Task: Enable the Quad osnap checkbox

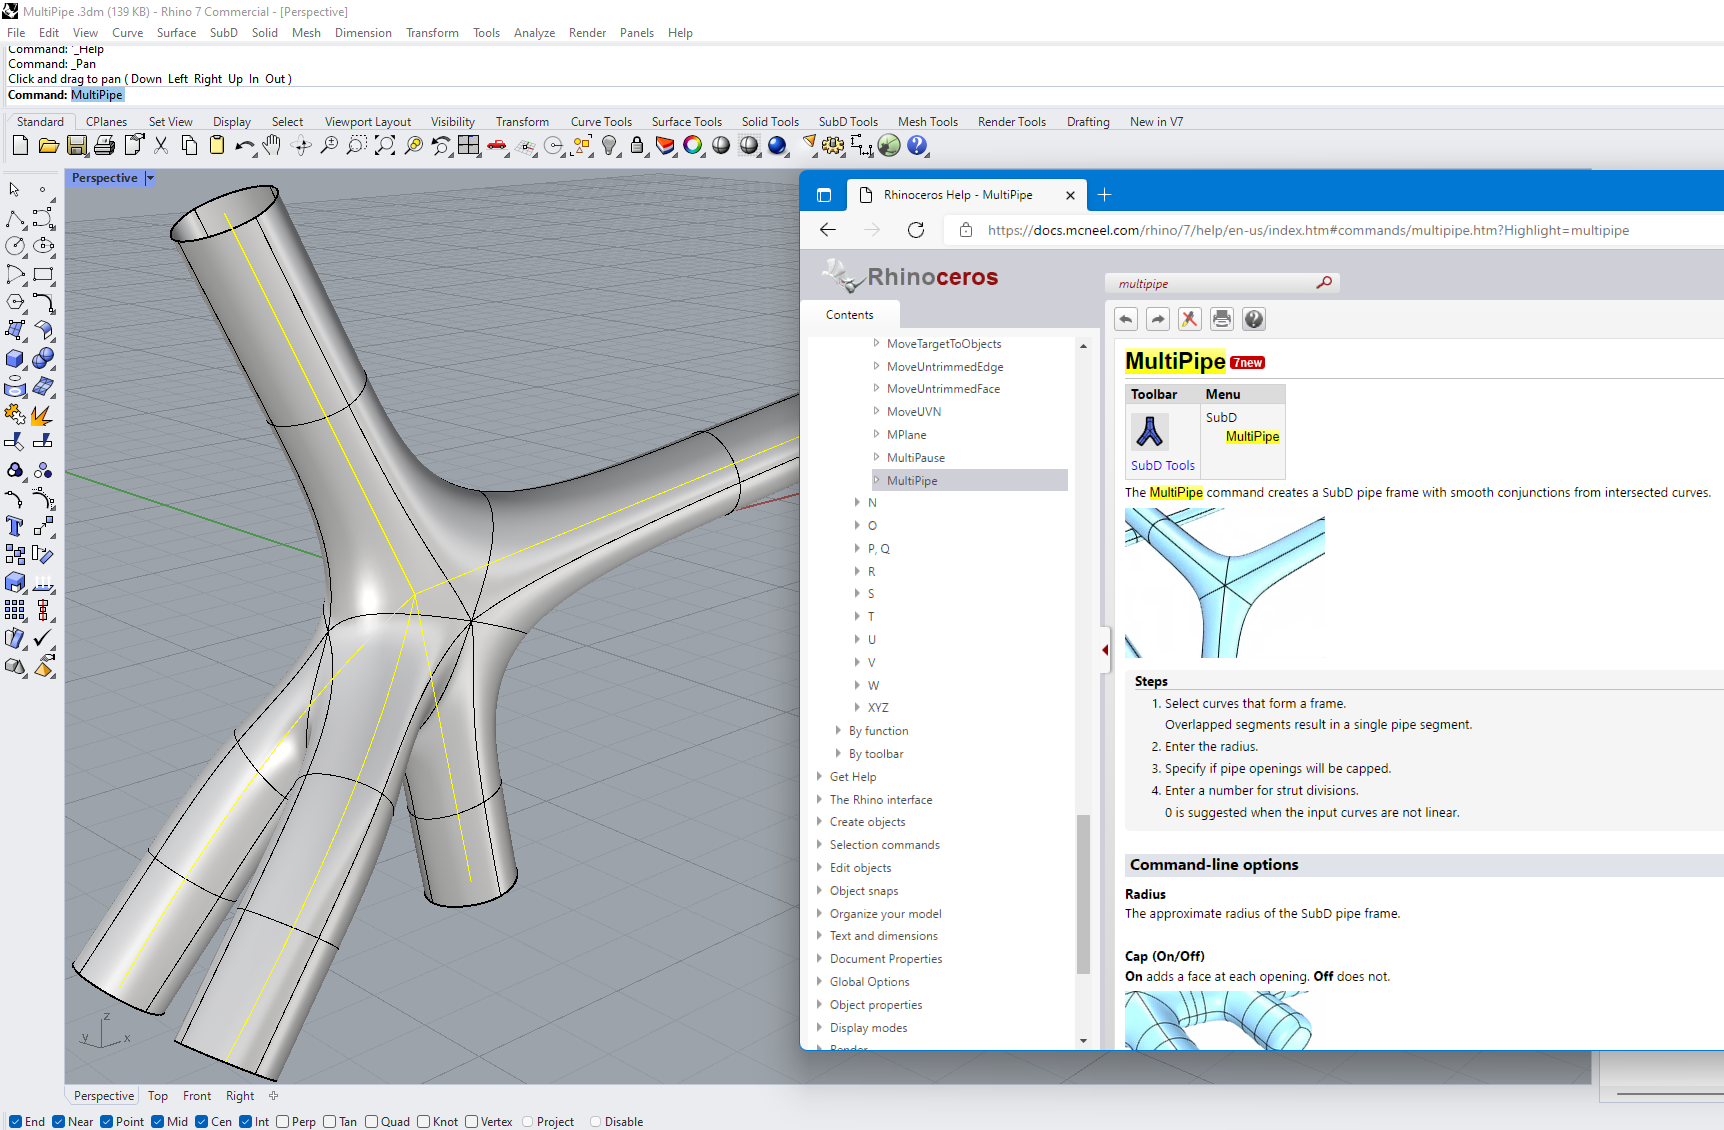Action: [x=371, y=1122]
